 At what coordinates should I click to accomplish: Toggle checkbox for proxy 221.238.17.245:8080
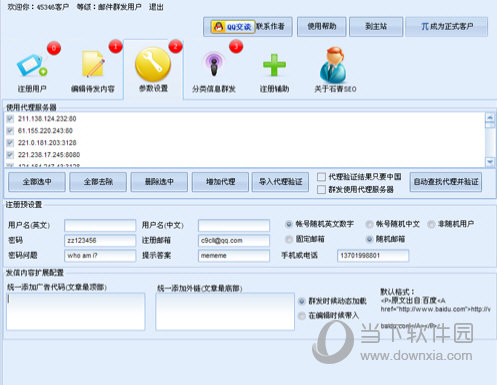point(10,155)
